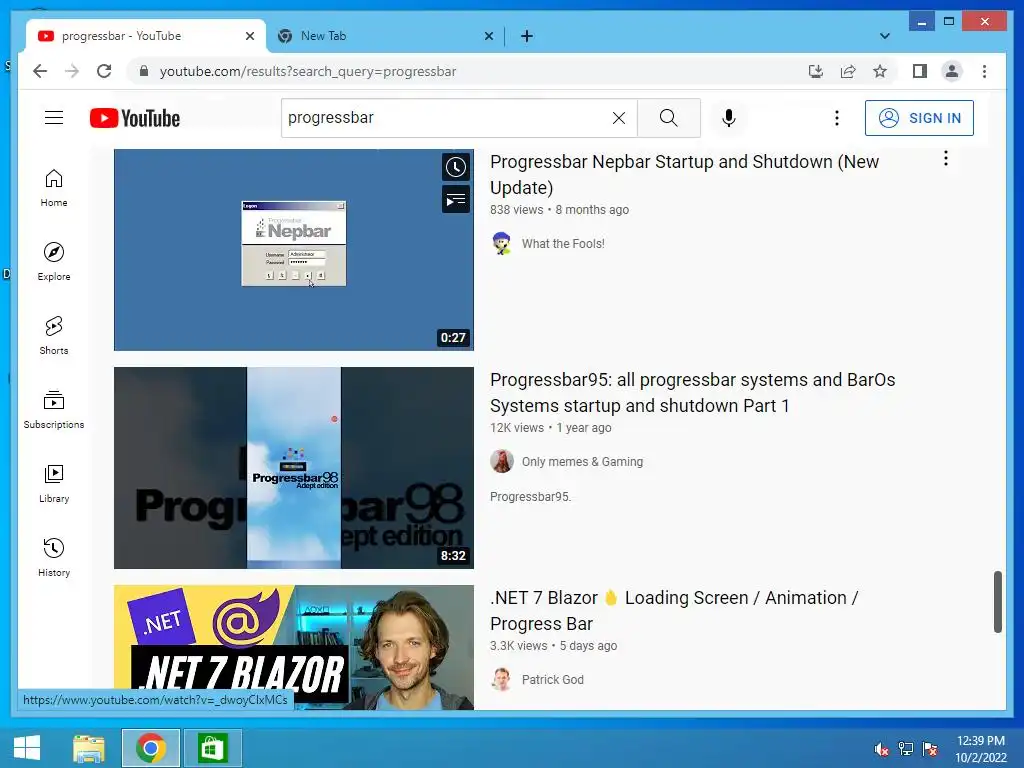Open Explore in the sidebar
Image resolution: width=1024 pixels, height=768 pixels.
54,262
